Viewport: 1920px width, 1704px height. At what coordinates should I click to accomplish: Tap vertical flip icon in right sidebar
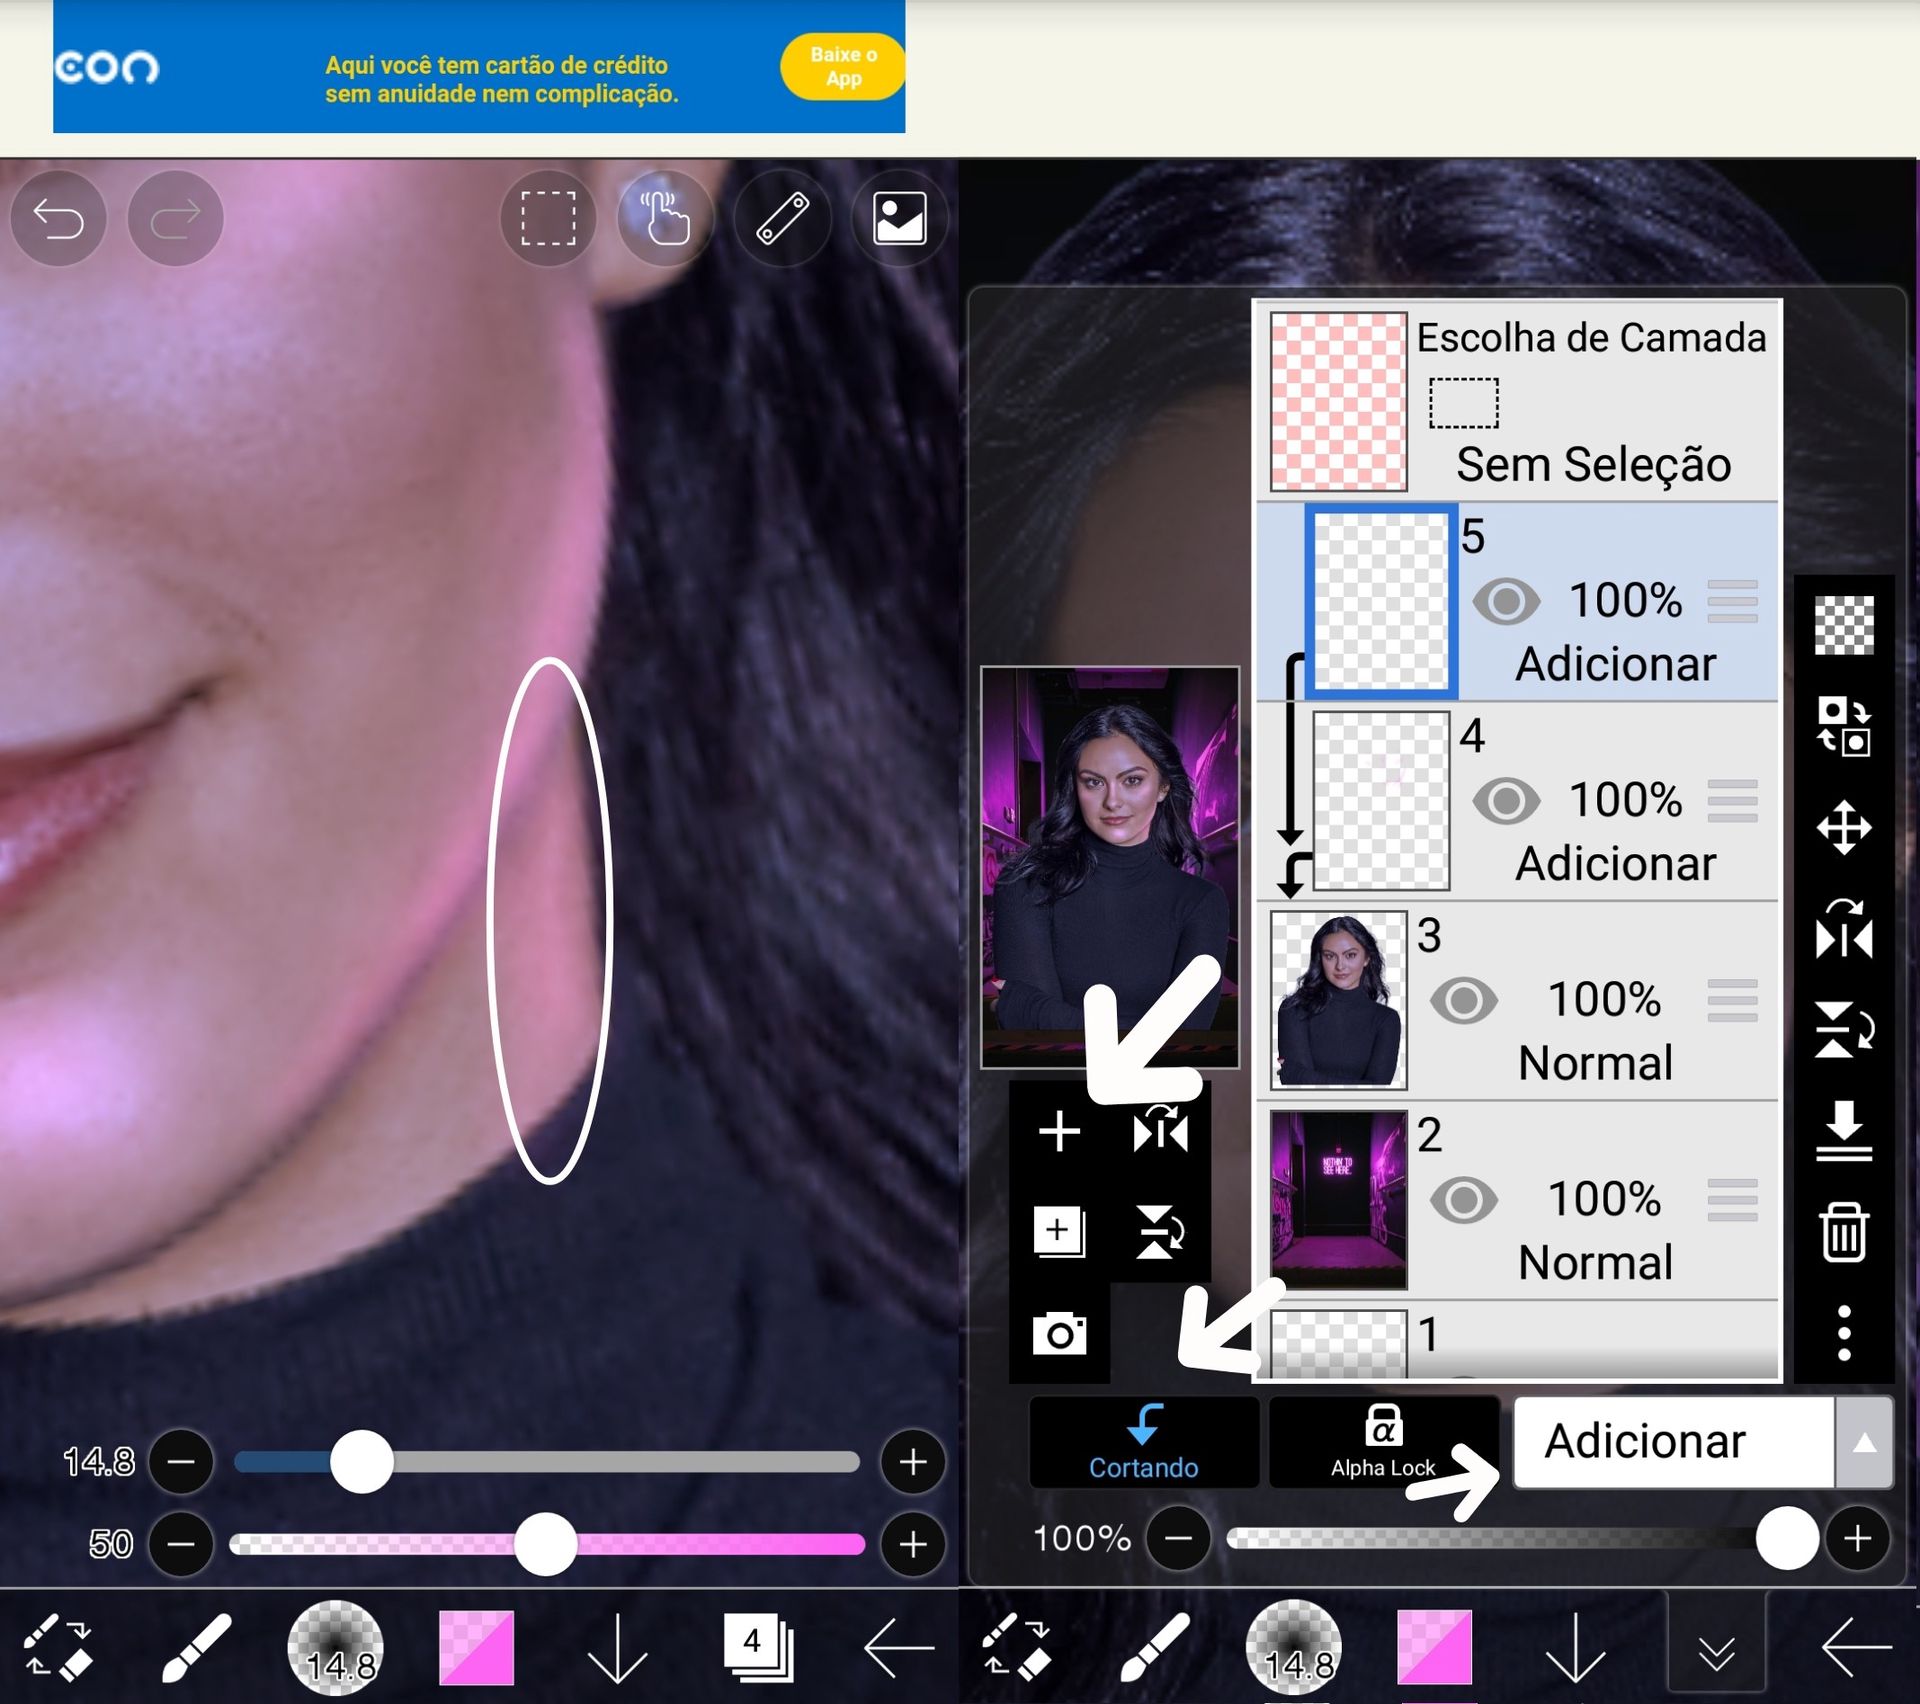(1843, 1030)
